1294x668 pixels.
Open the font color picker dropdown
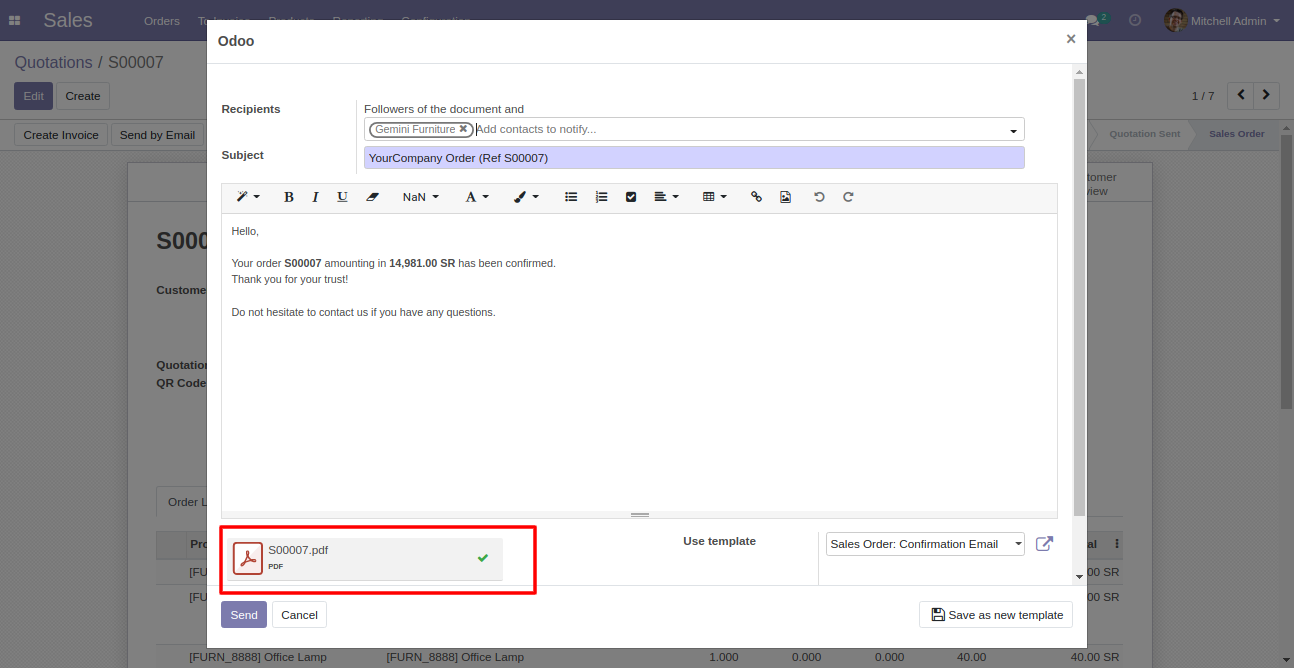coord(477,197)
